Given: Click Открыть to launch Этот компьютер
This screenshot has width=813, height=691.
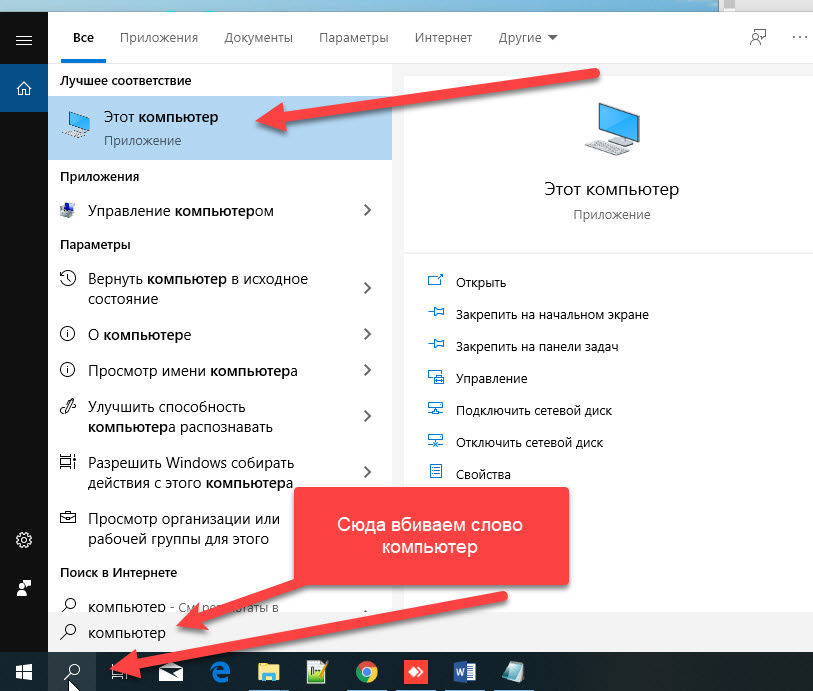Looking at the screenshot, I should click(x=480, y=282).
